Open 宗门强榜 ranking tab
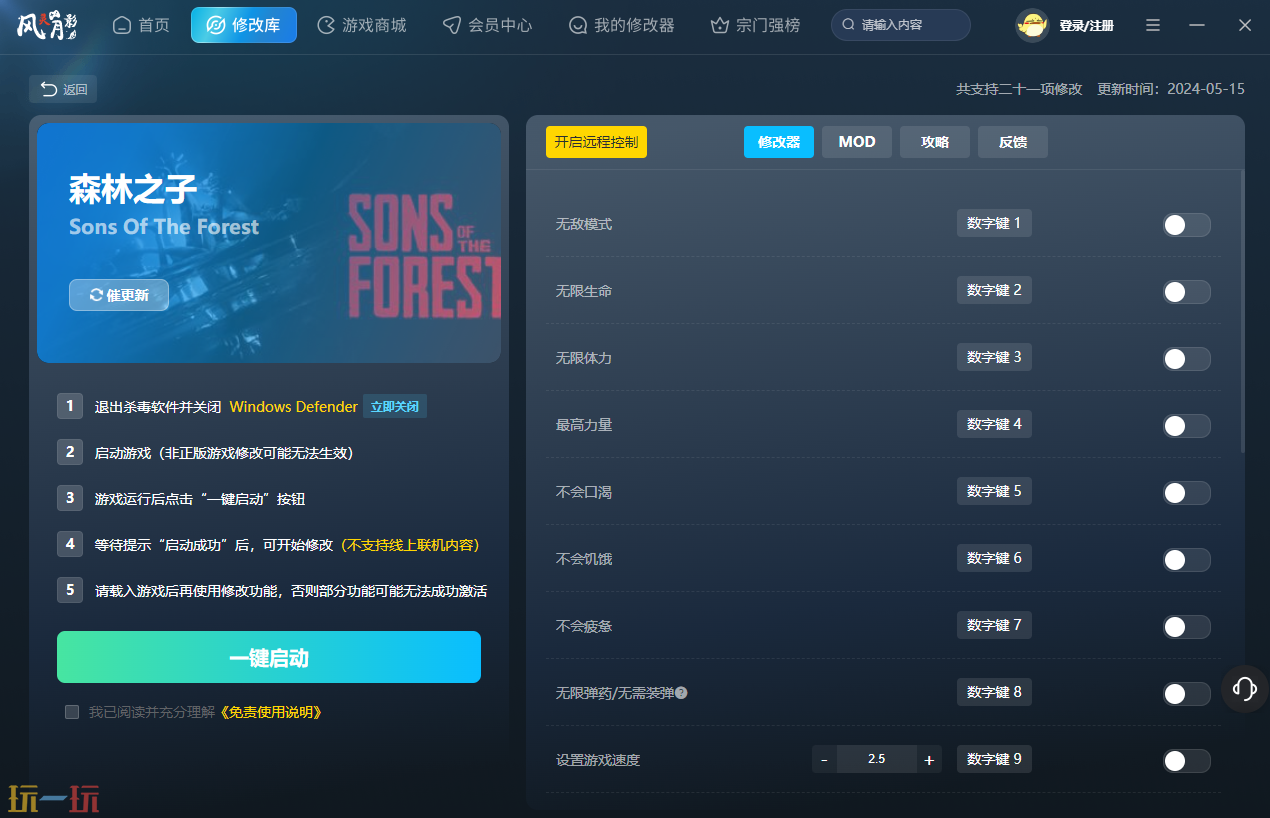This screenshot has height=818, width=1270. (755, 25)
